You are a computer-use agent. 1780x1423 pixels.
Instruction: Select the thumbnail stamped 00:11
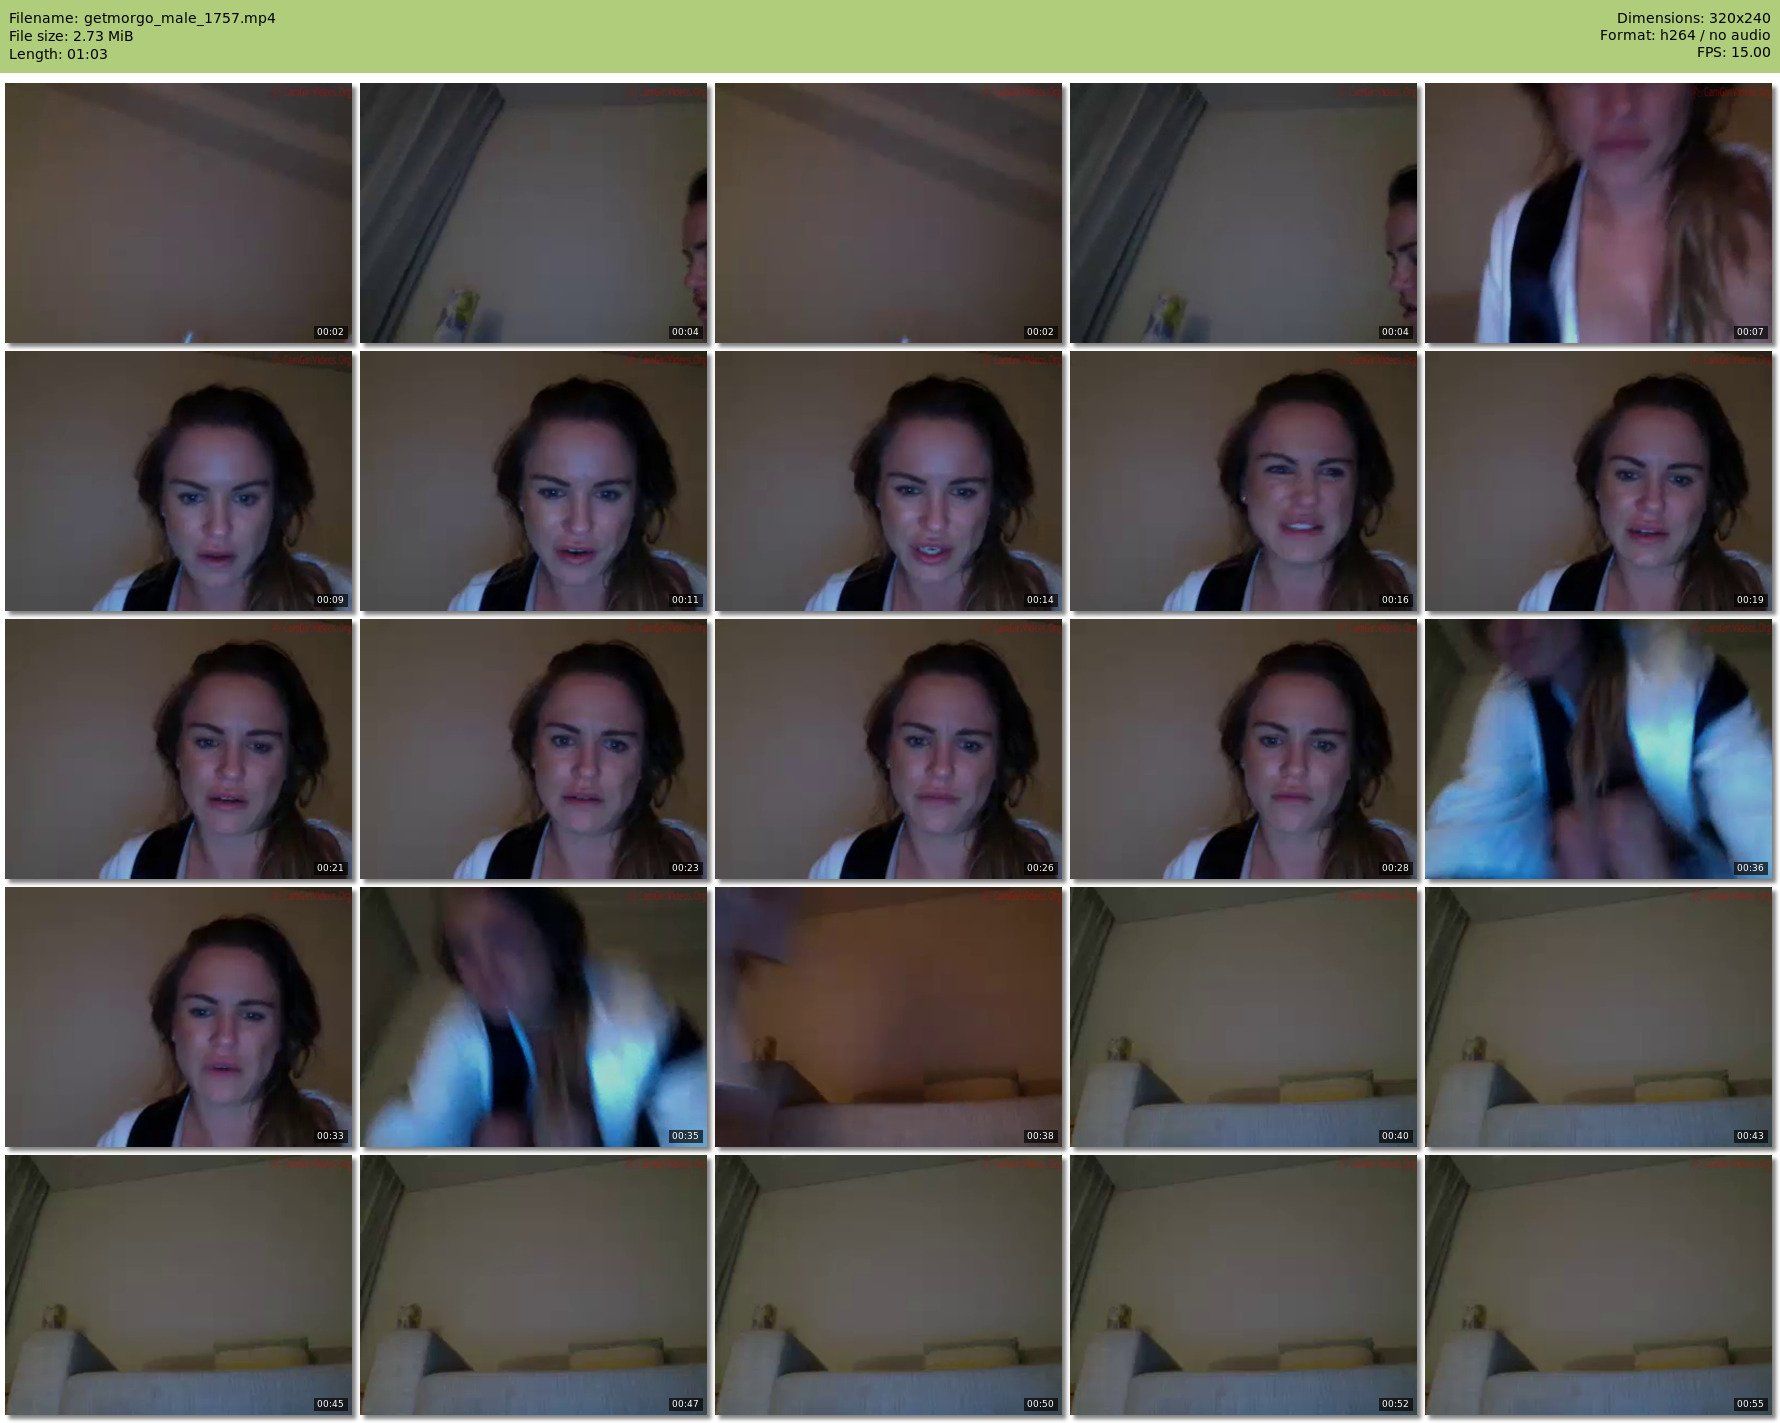click(533, 481)
